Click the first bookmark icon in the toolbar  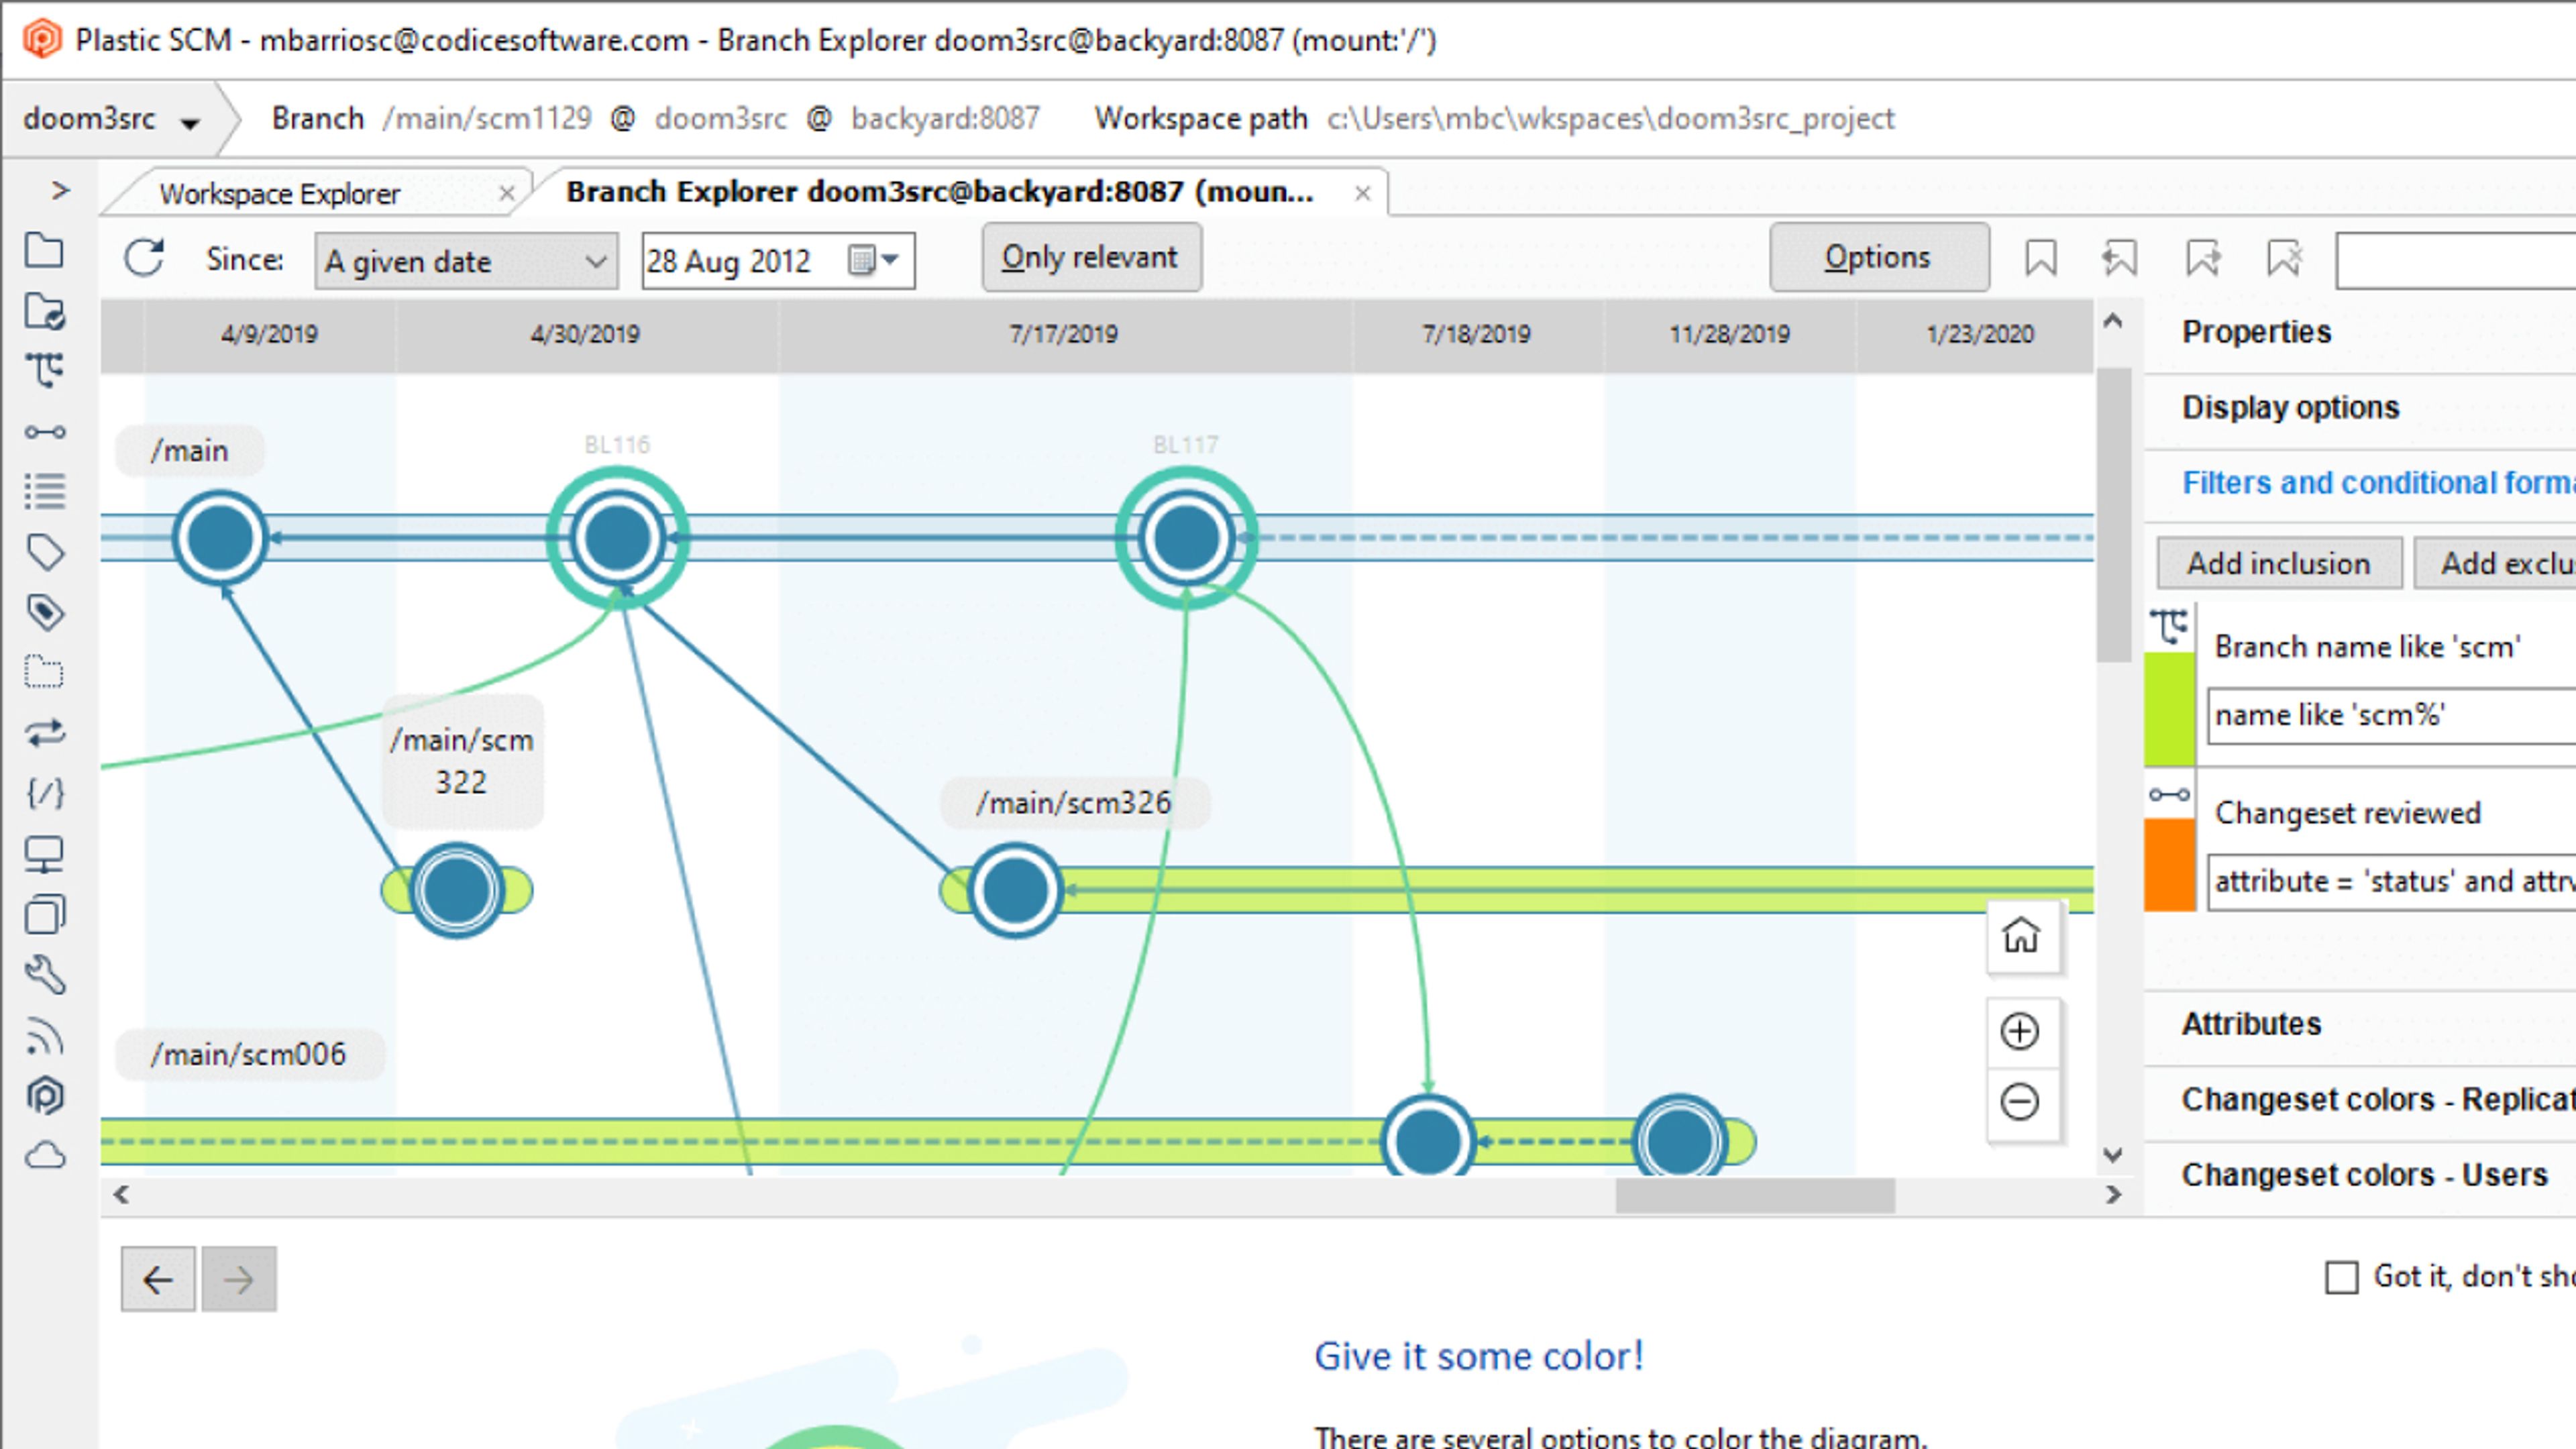[x=2040, y=258]
